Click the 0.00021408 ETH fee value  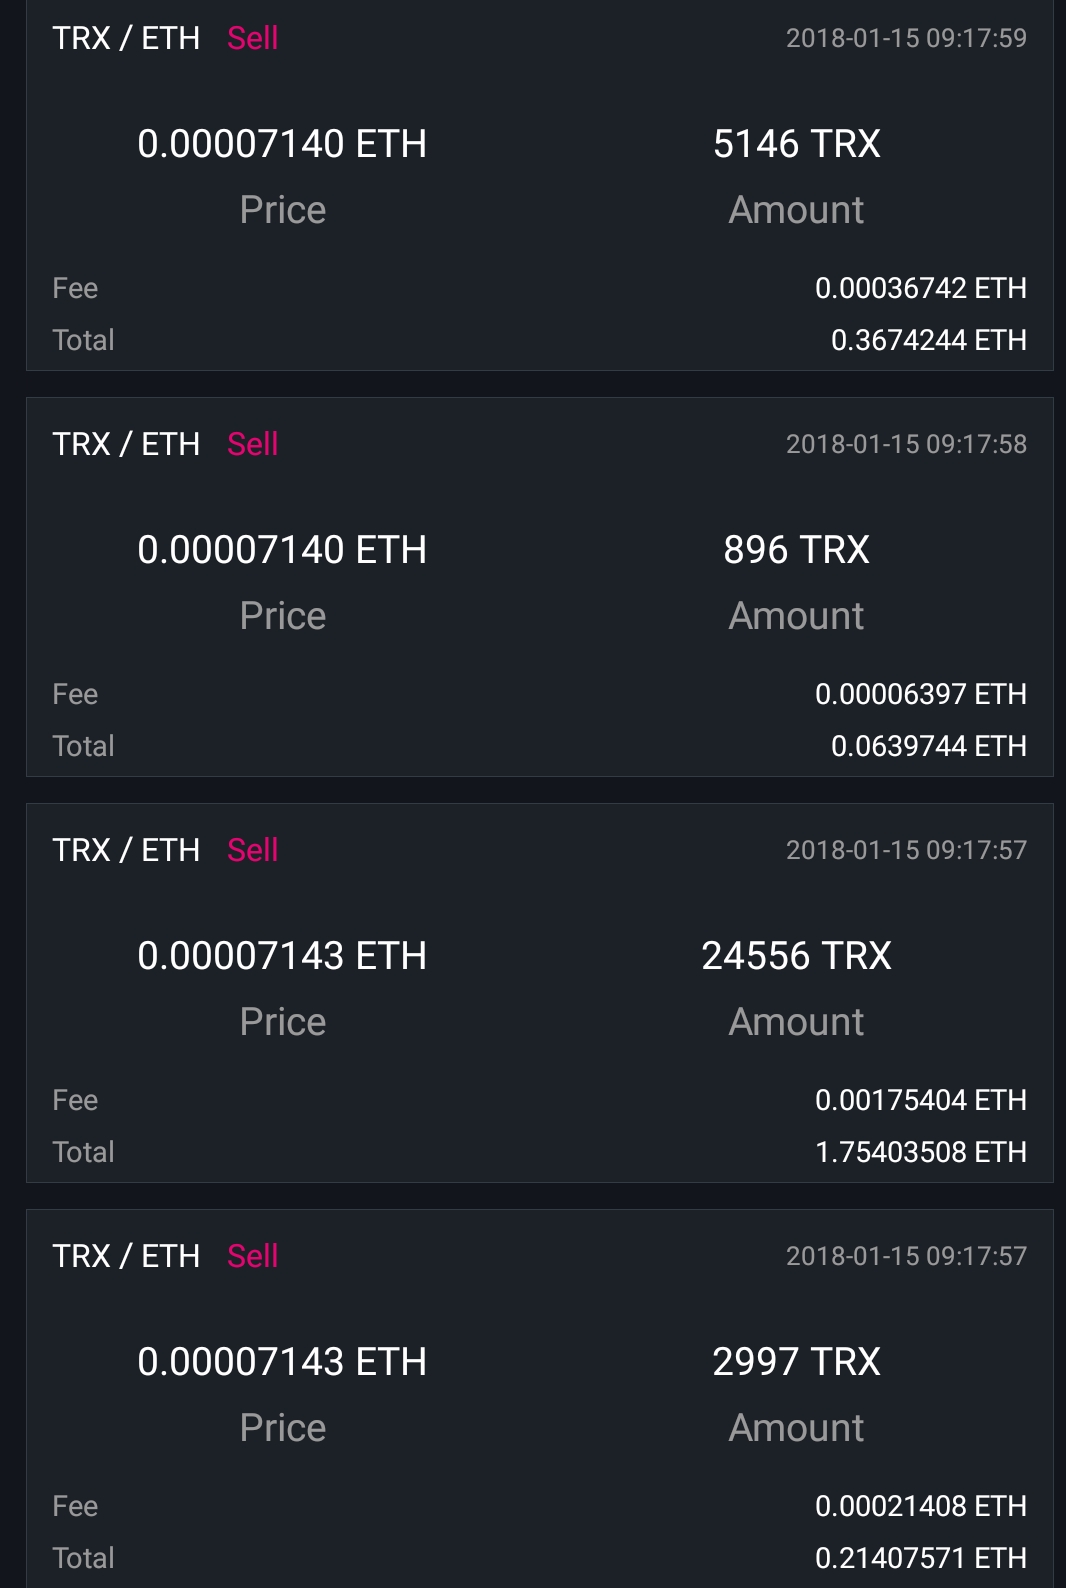click(920, 1506)
